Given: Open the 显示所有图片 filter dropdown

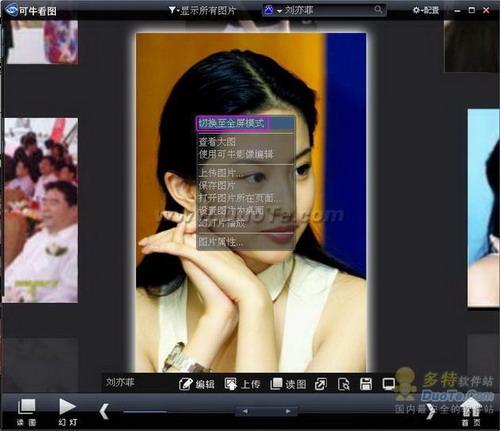Looking at the screenshot, I should 202,10.
